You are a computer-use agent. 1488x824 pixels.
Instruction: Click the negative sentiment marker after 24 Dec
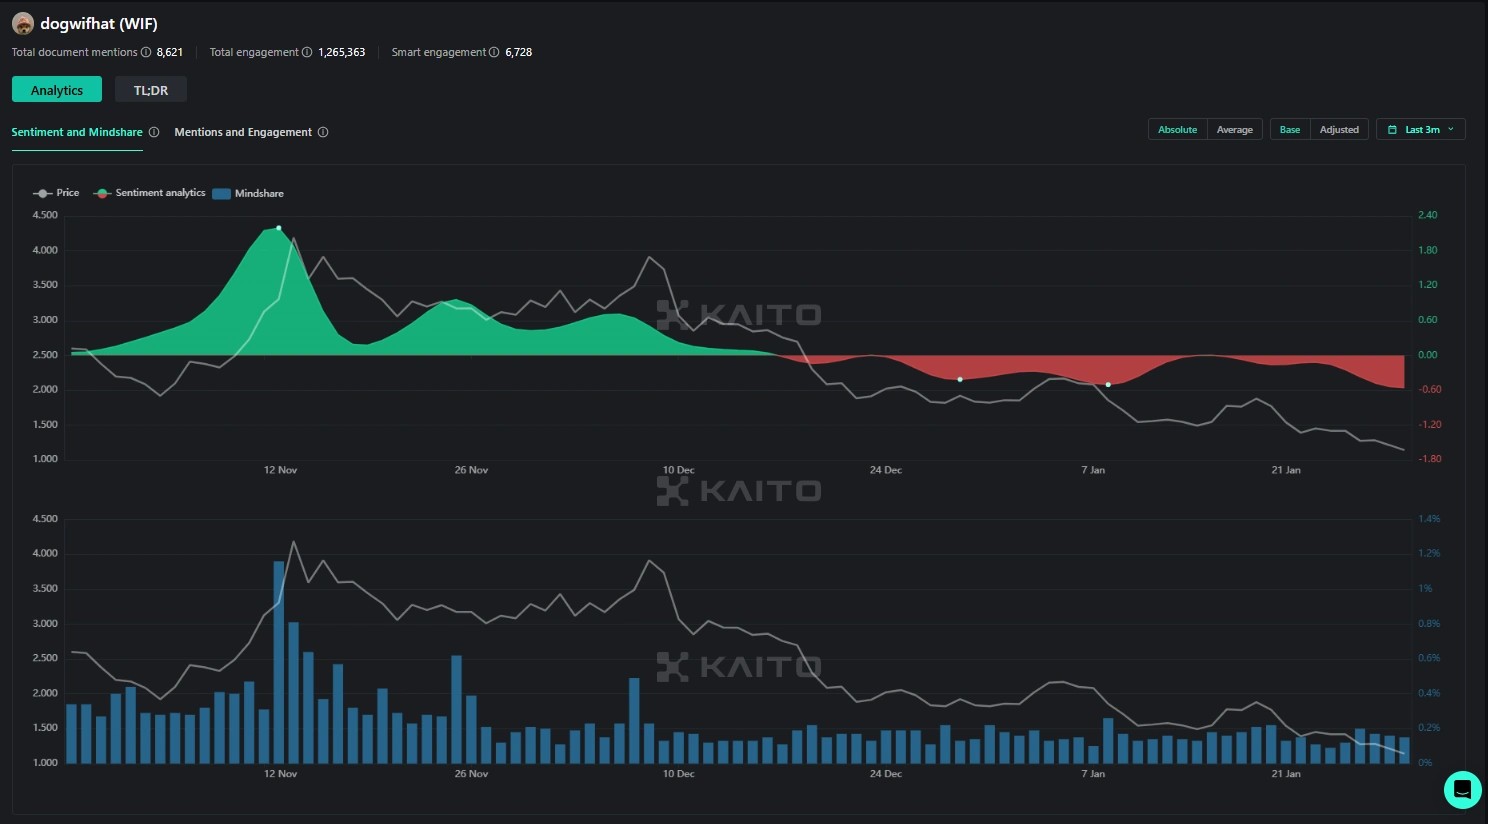tap(960, 380)
